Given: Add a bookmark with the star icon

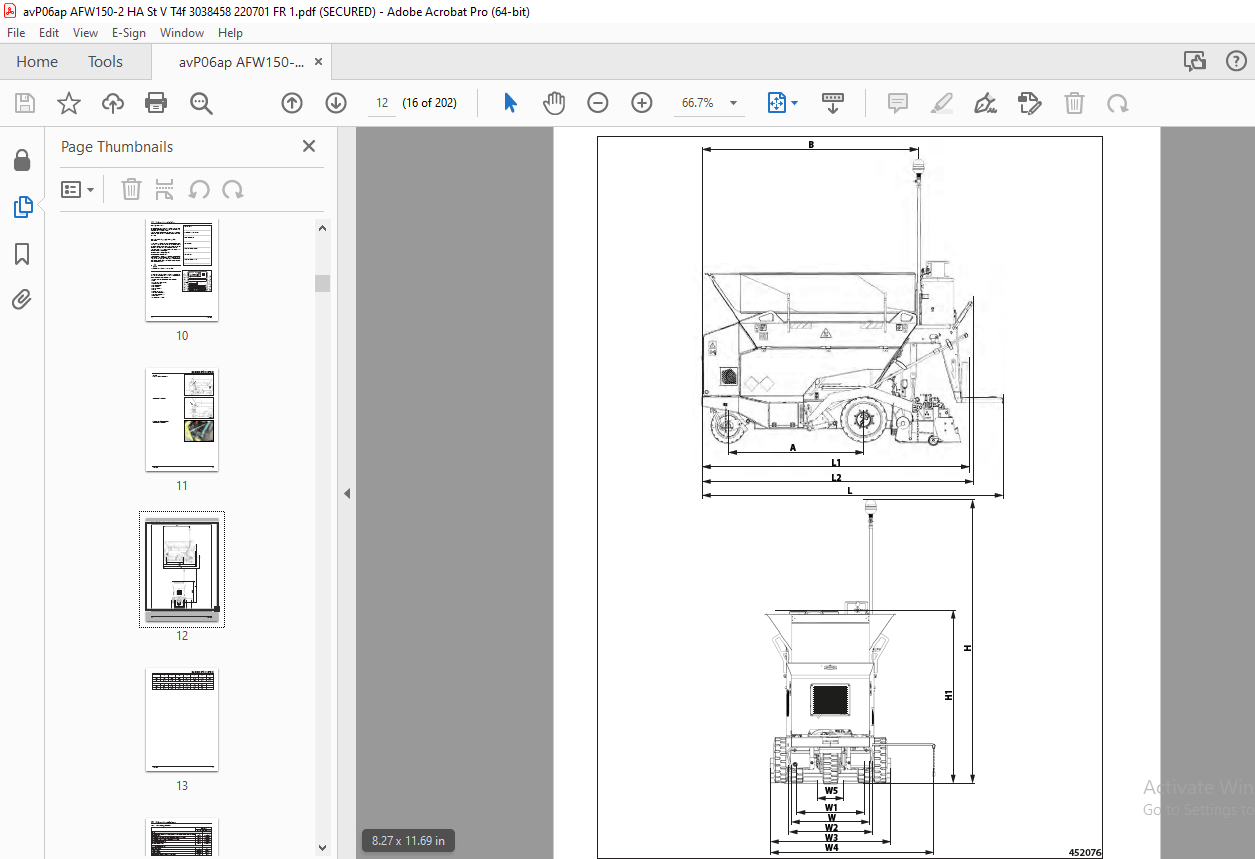Looking at the screenshot, I should click(x=68, y=103).
